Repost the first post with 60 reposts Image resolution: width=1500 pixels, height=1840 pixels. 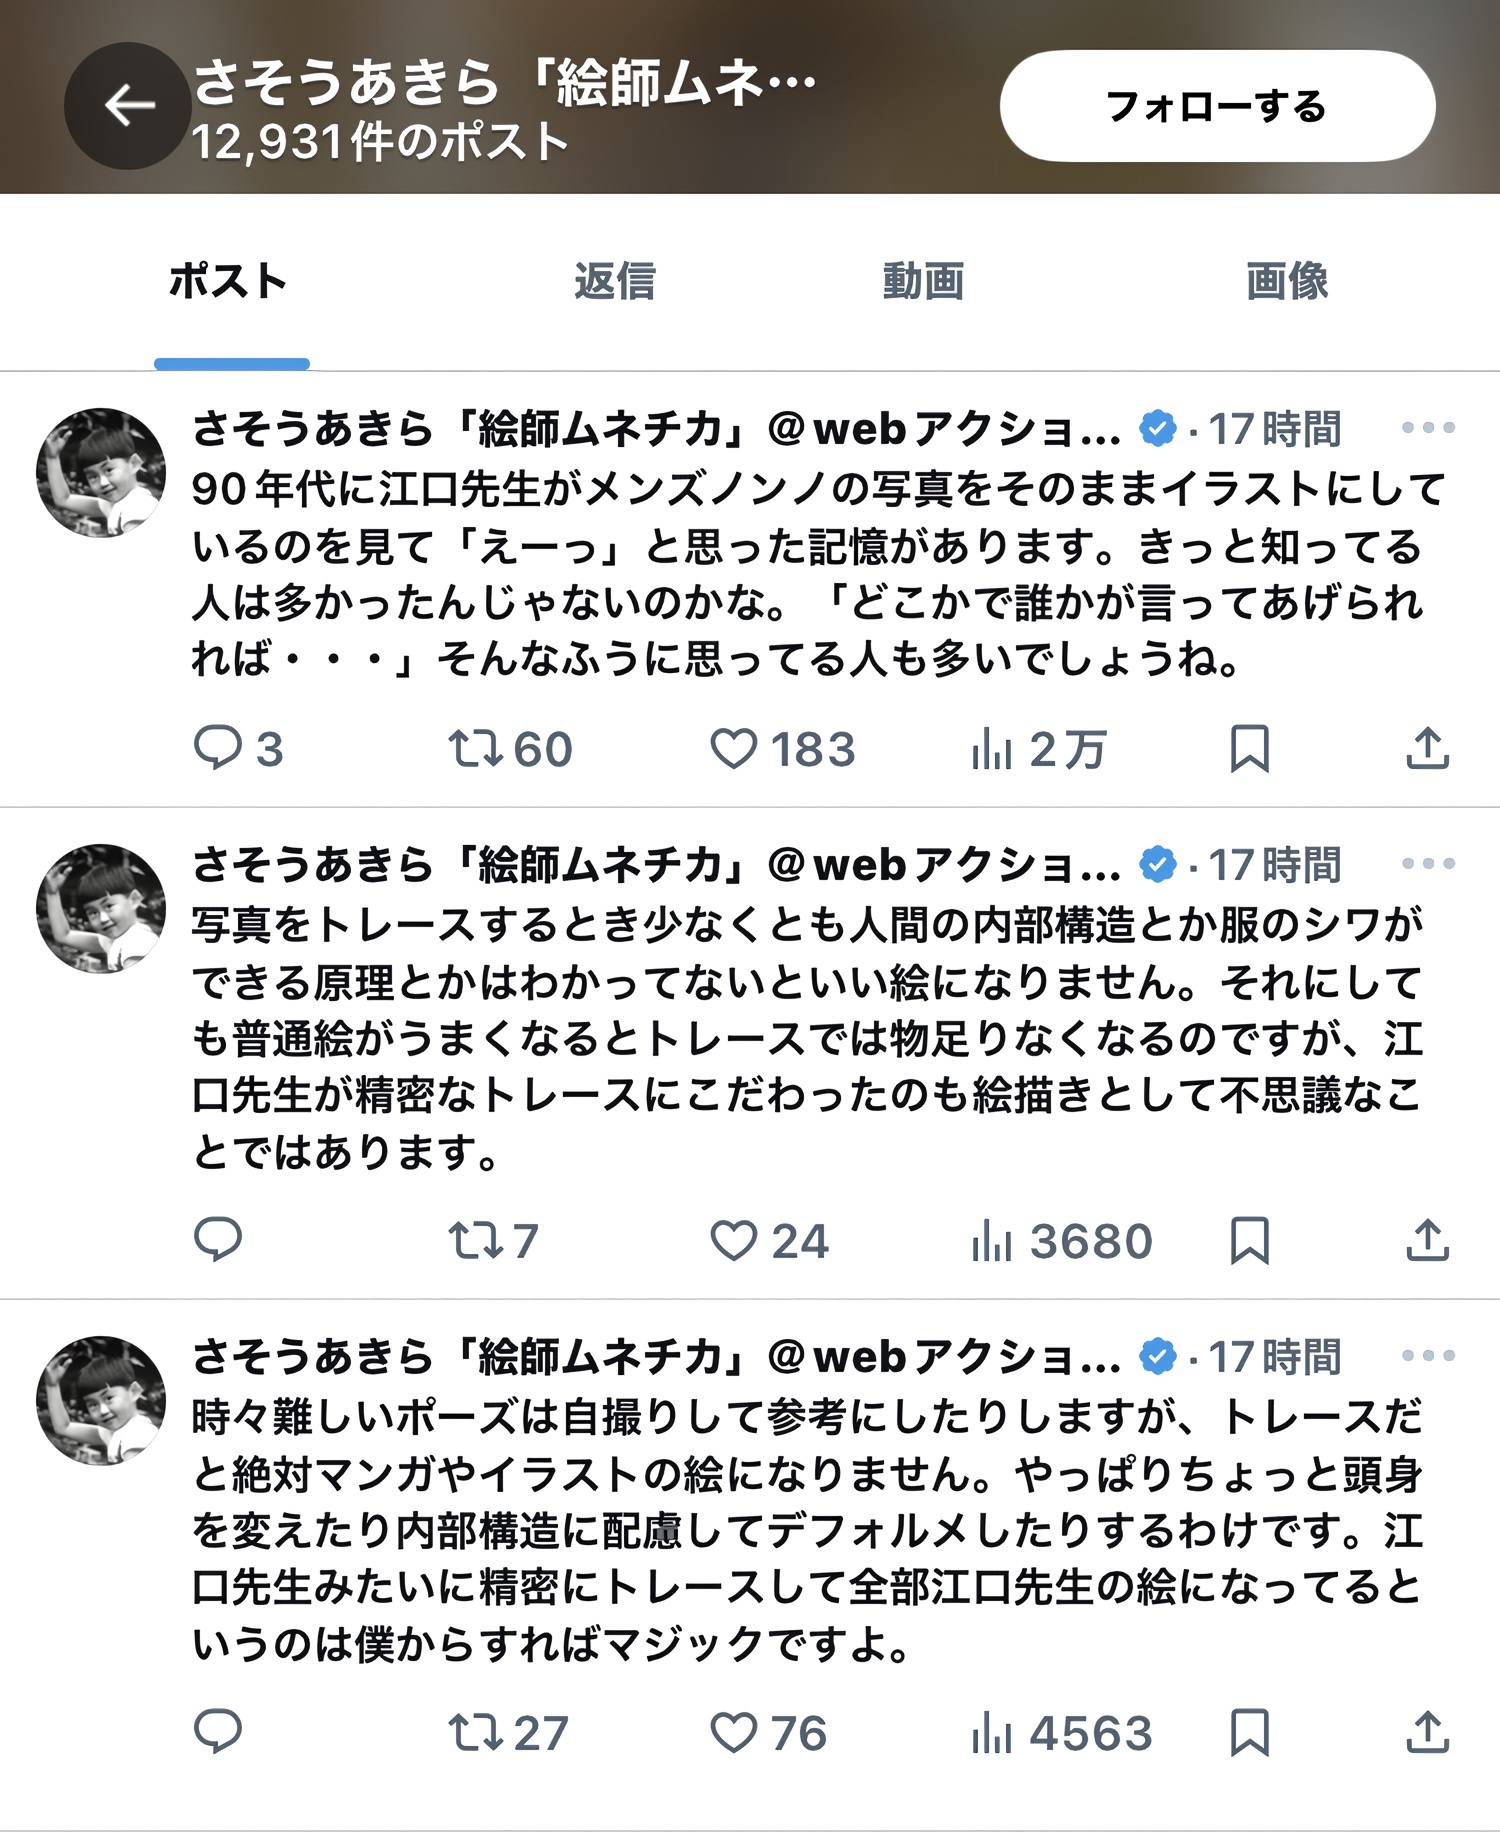(x=510, y=749)
